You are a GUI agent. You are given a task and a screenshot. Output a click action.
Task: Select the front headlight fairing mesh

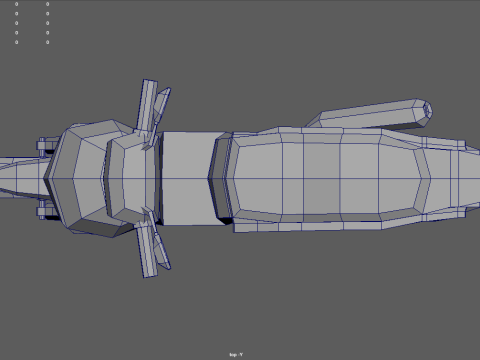coord(77,178)
